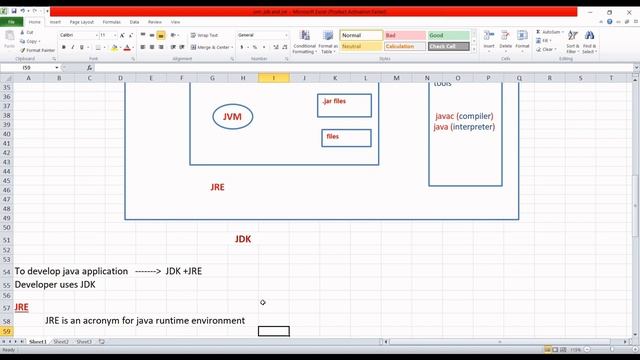Click the cell Borders icon

(x=98, y=48)
